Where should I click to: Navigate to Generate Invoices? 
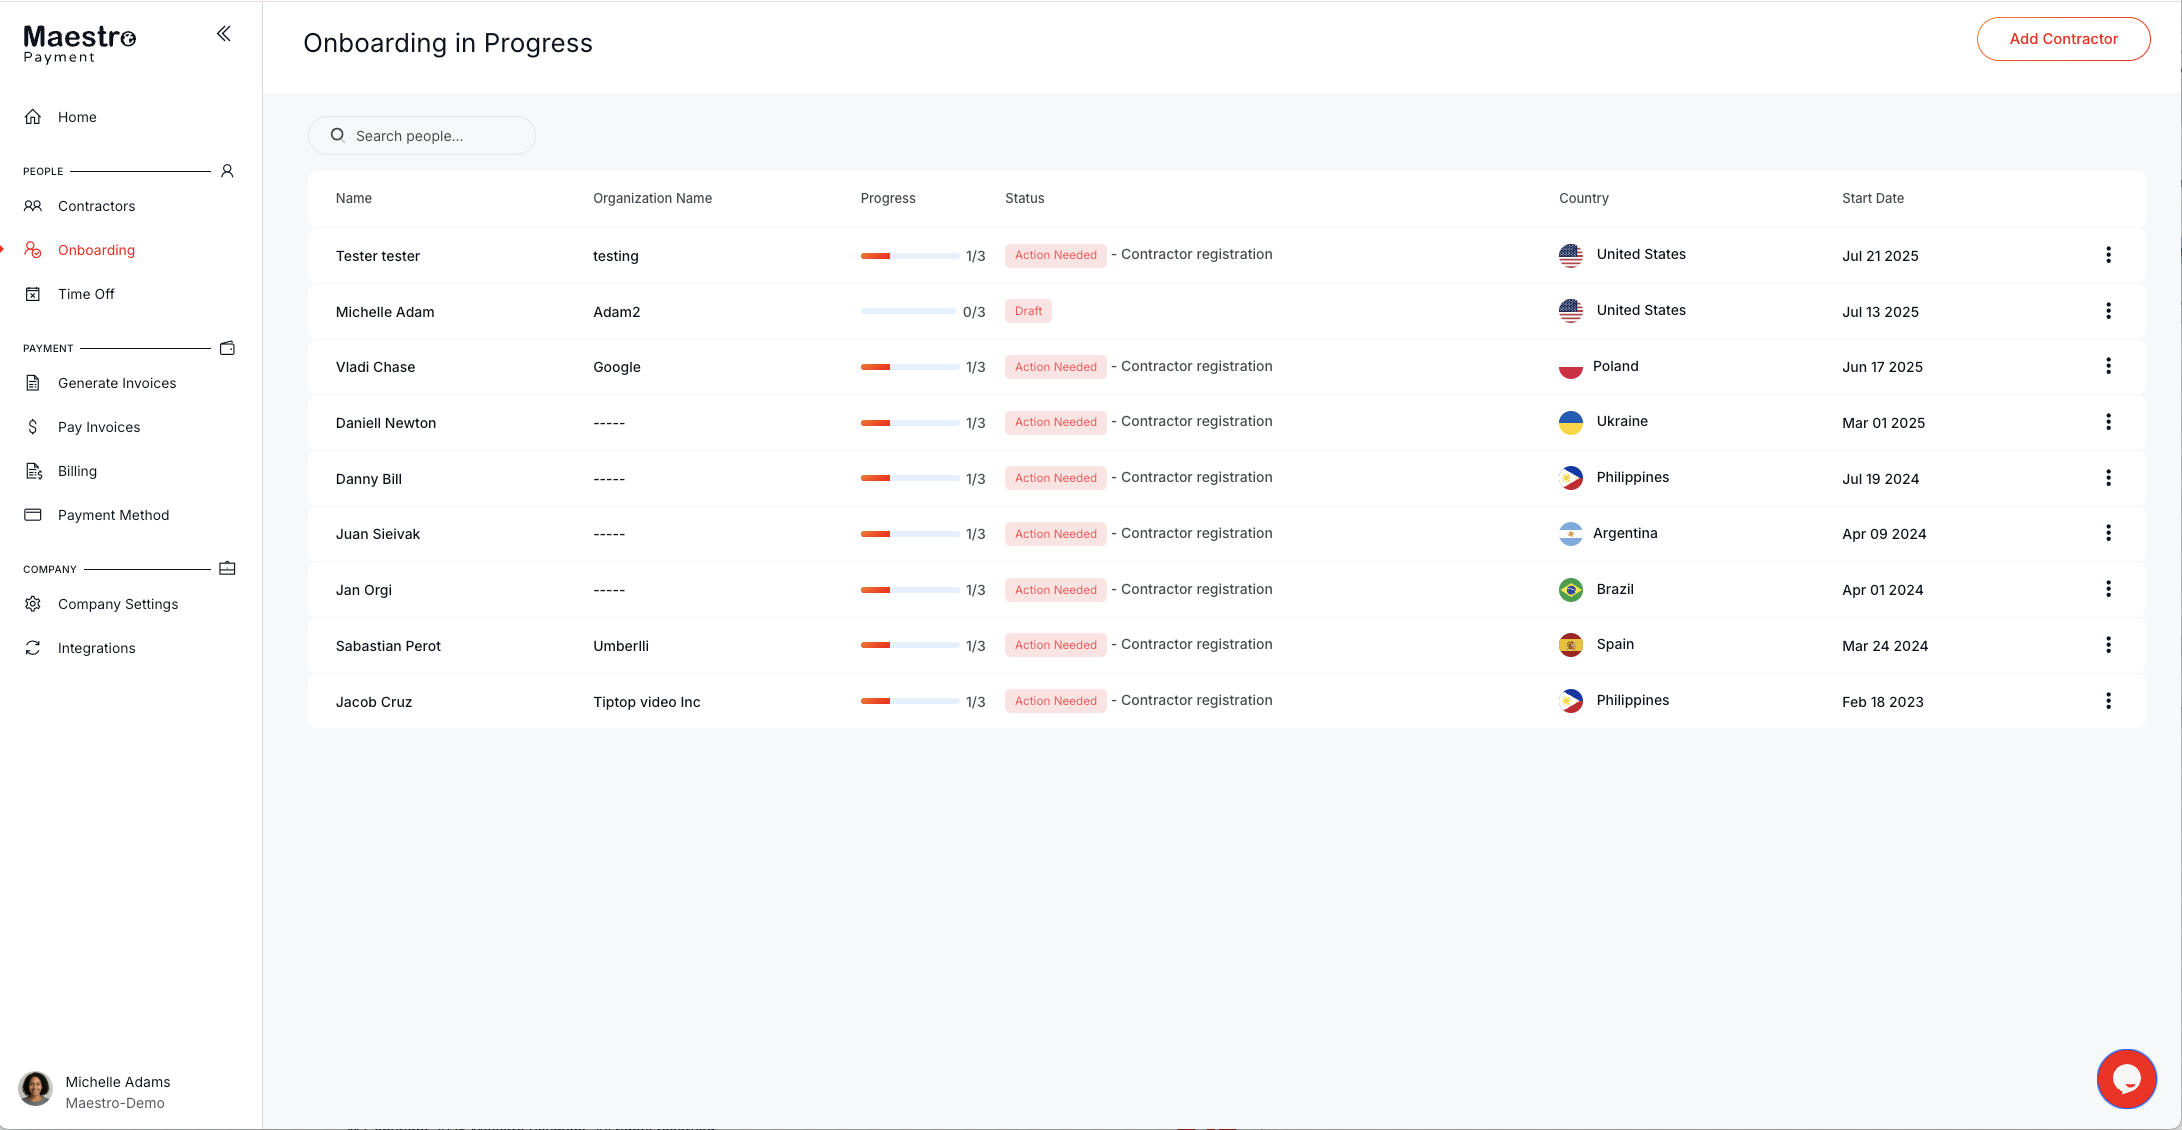pyautogui.click(x=117, y=383)
